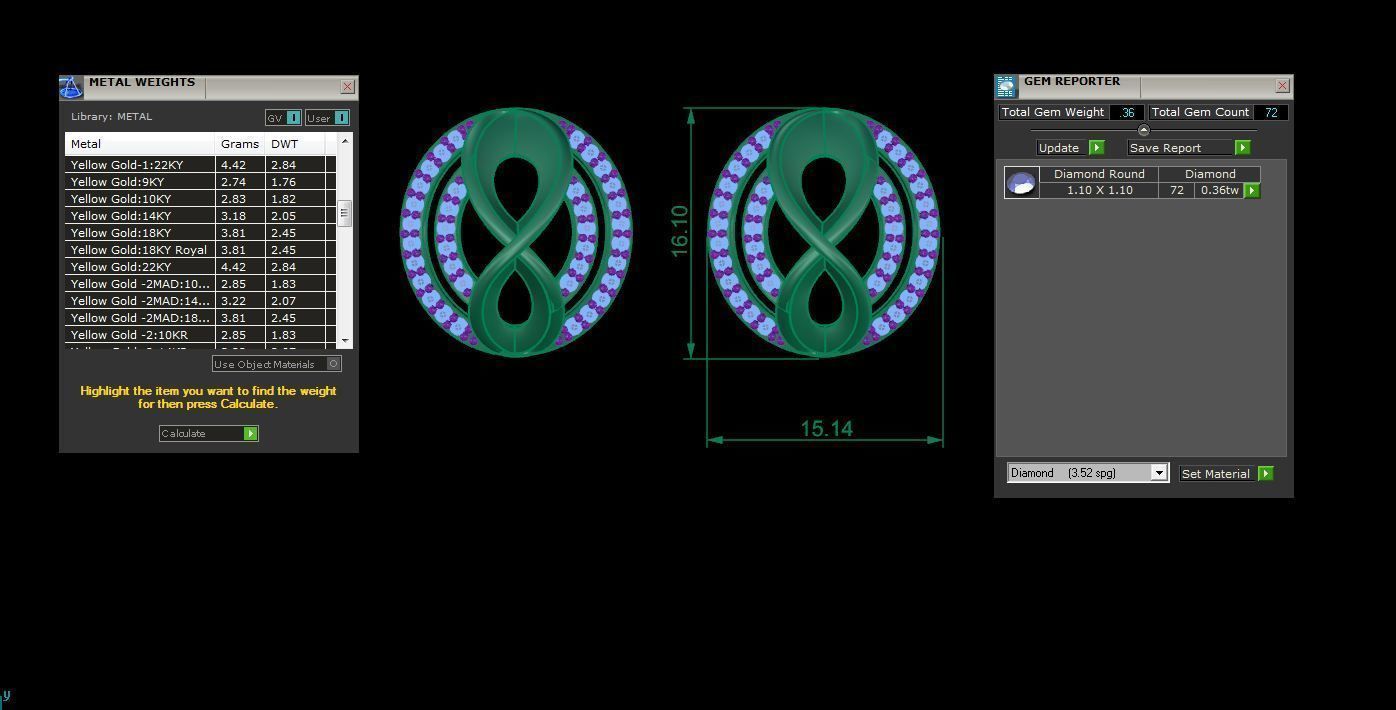
Task: Click the 3.18 grams value for 14KY
Action: 233,216
